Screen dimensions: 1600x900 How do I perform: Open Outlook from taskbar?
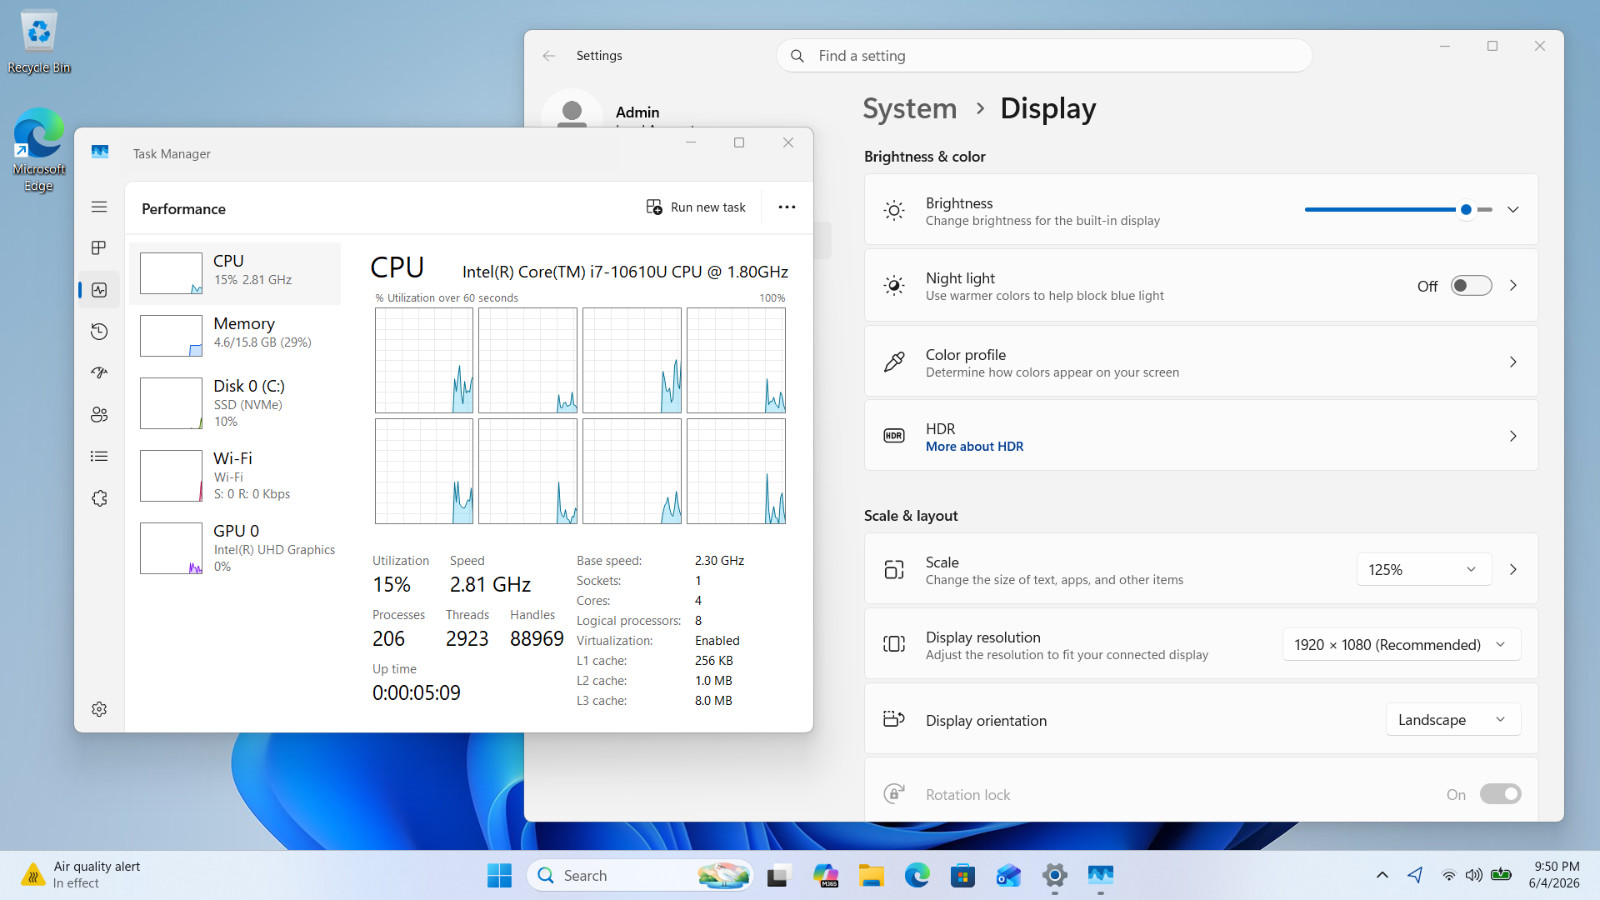(1008, 876)
